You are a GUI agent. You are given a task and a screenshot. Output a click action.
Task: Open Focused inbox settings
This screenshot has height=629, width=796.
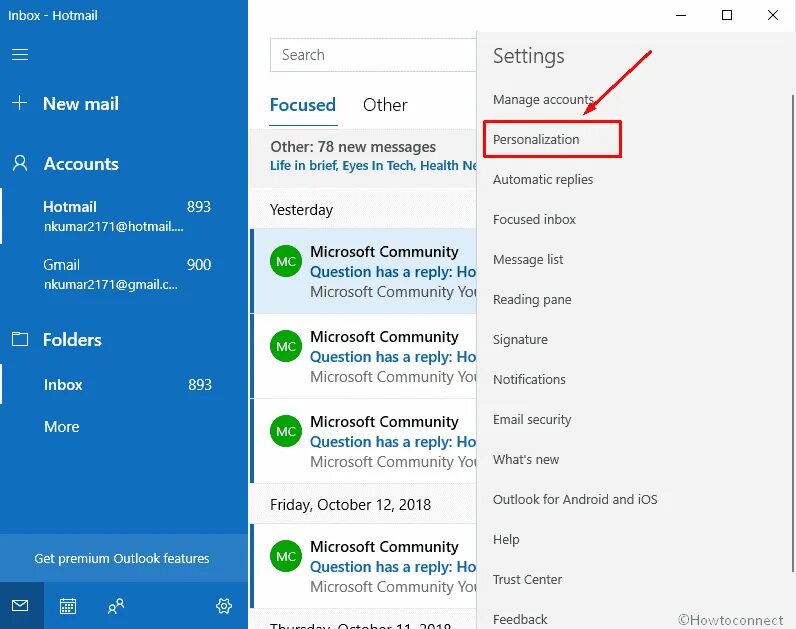click(534, 219)
